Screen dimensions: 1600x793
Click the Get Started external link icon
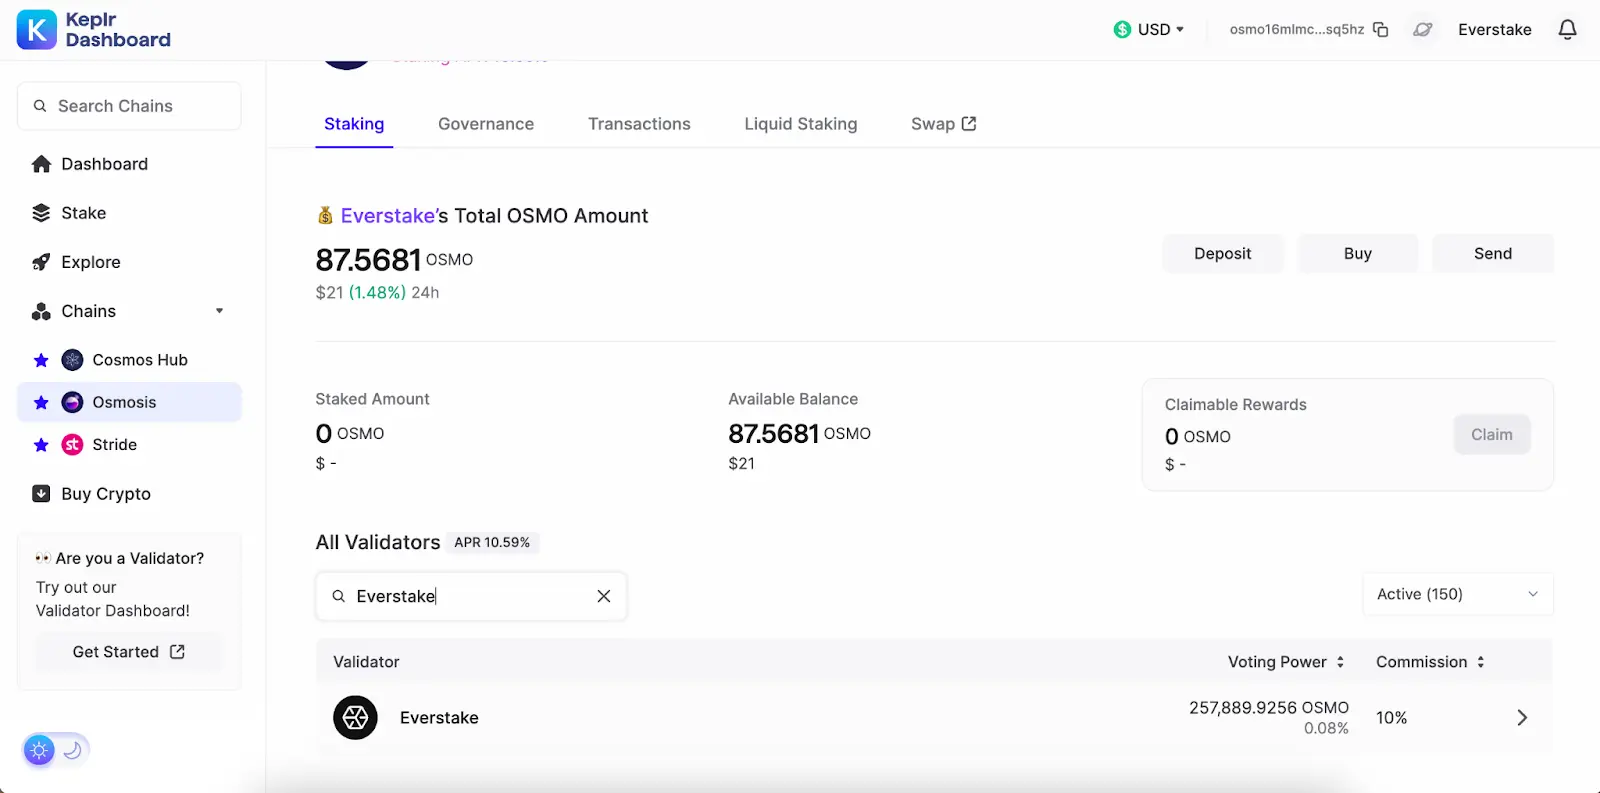tap(177, 652)
